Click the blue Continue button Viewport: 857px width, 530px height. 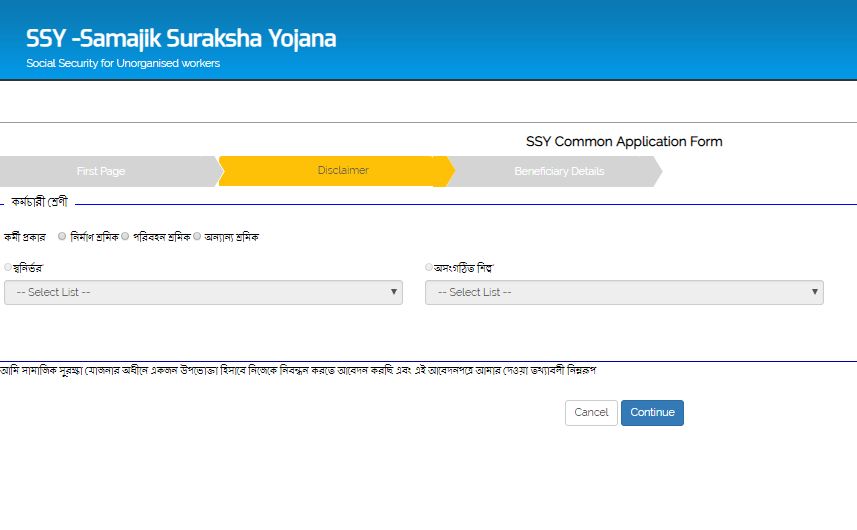click(x=652, y=413)
